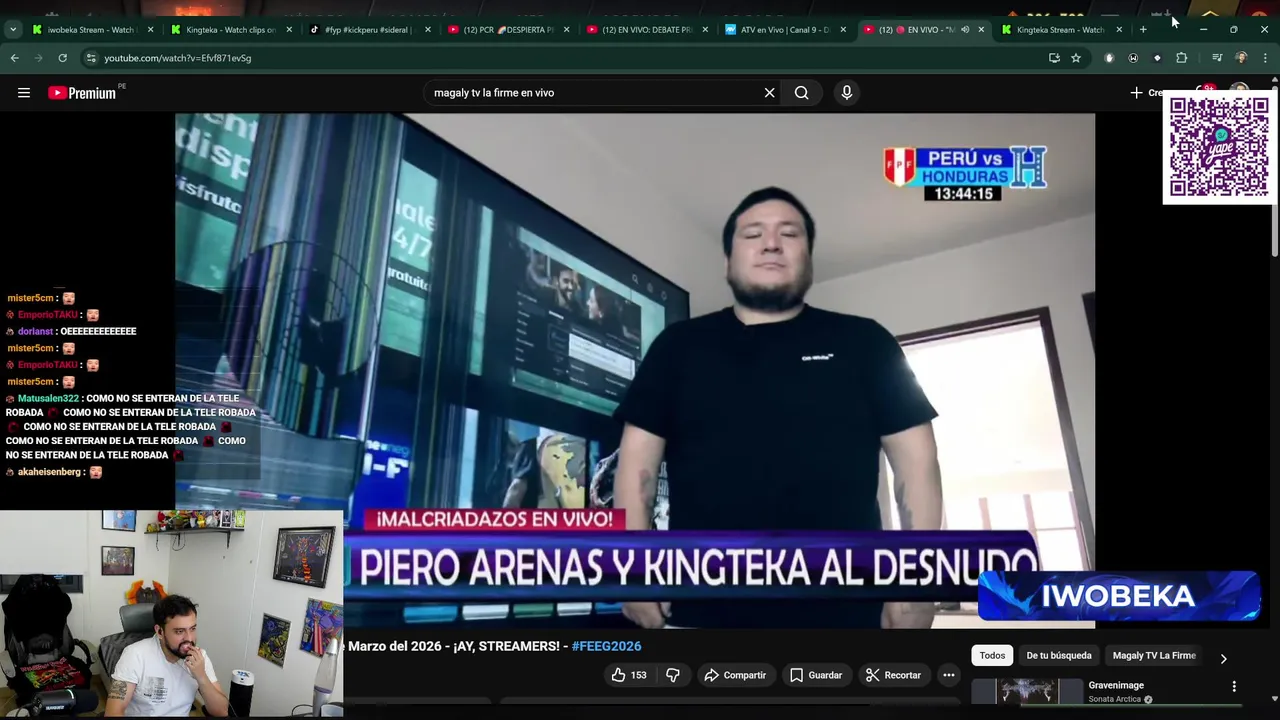Go back with browser back arrow
Image resolution: width=1280 pixels, height=720 pixels.
tap(14, 58)
